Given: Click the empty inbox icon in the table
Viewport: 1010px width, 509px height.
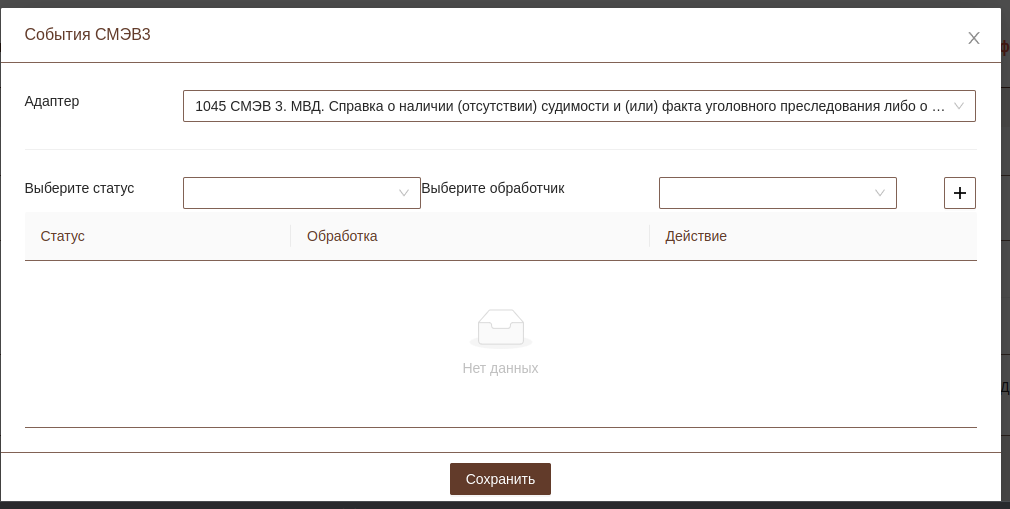Looking at the screenshot, I should 500,328.
